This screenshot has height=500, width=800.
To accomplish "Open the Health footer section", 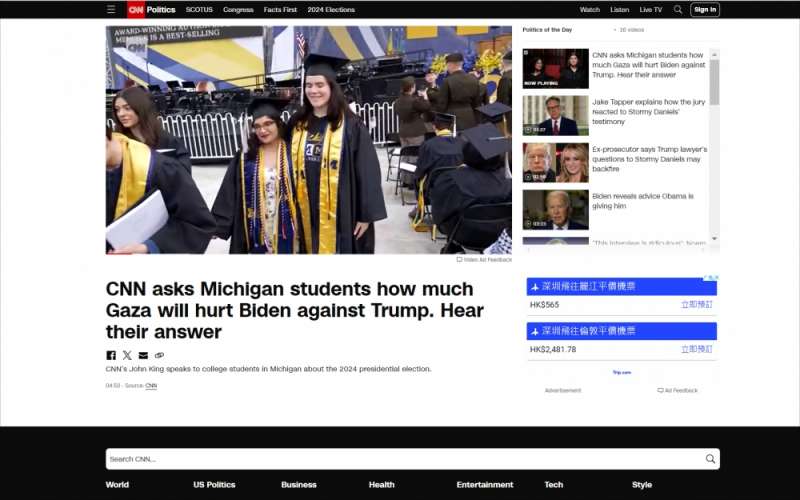I will 382,485.
